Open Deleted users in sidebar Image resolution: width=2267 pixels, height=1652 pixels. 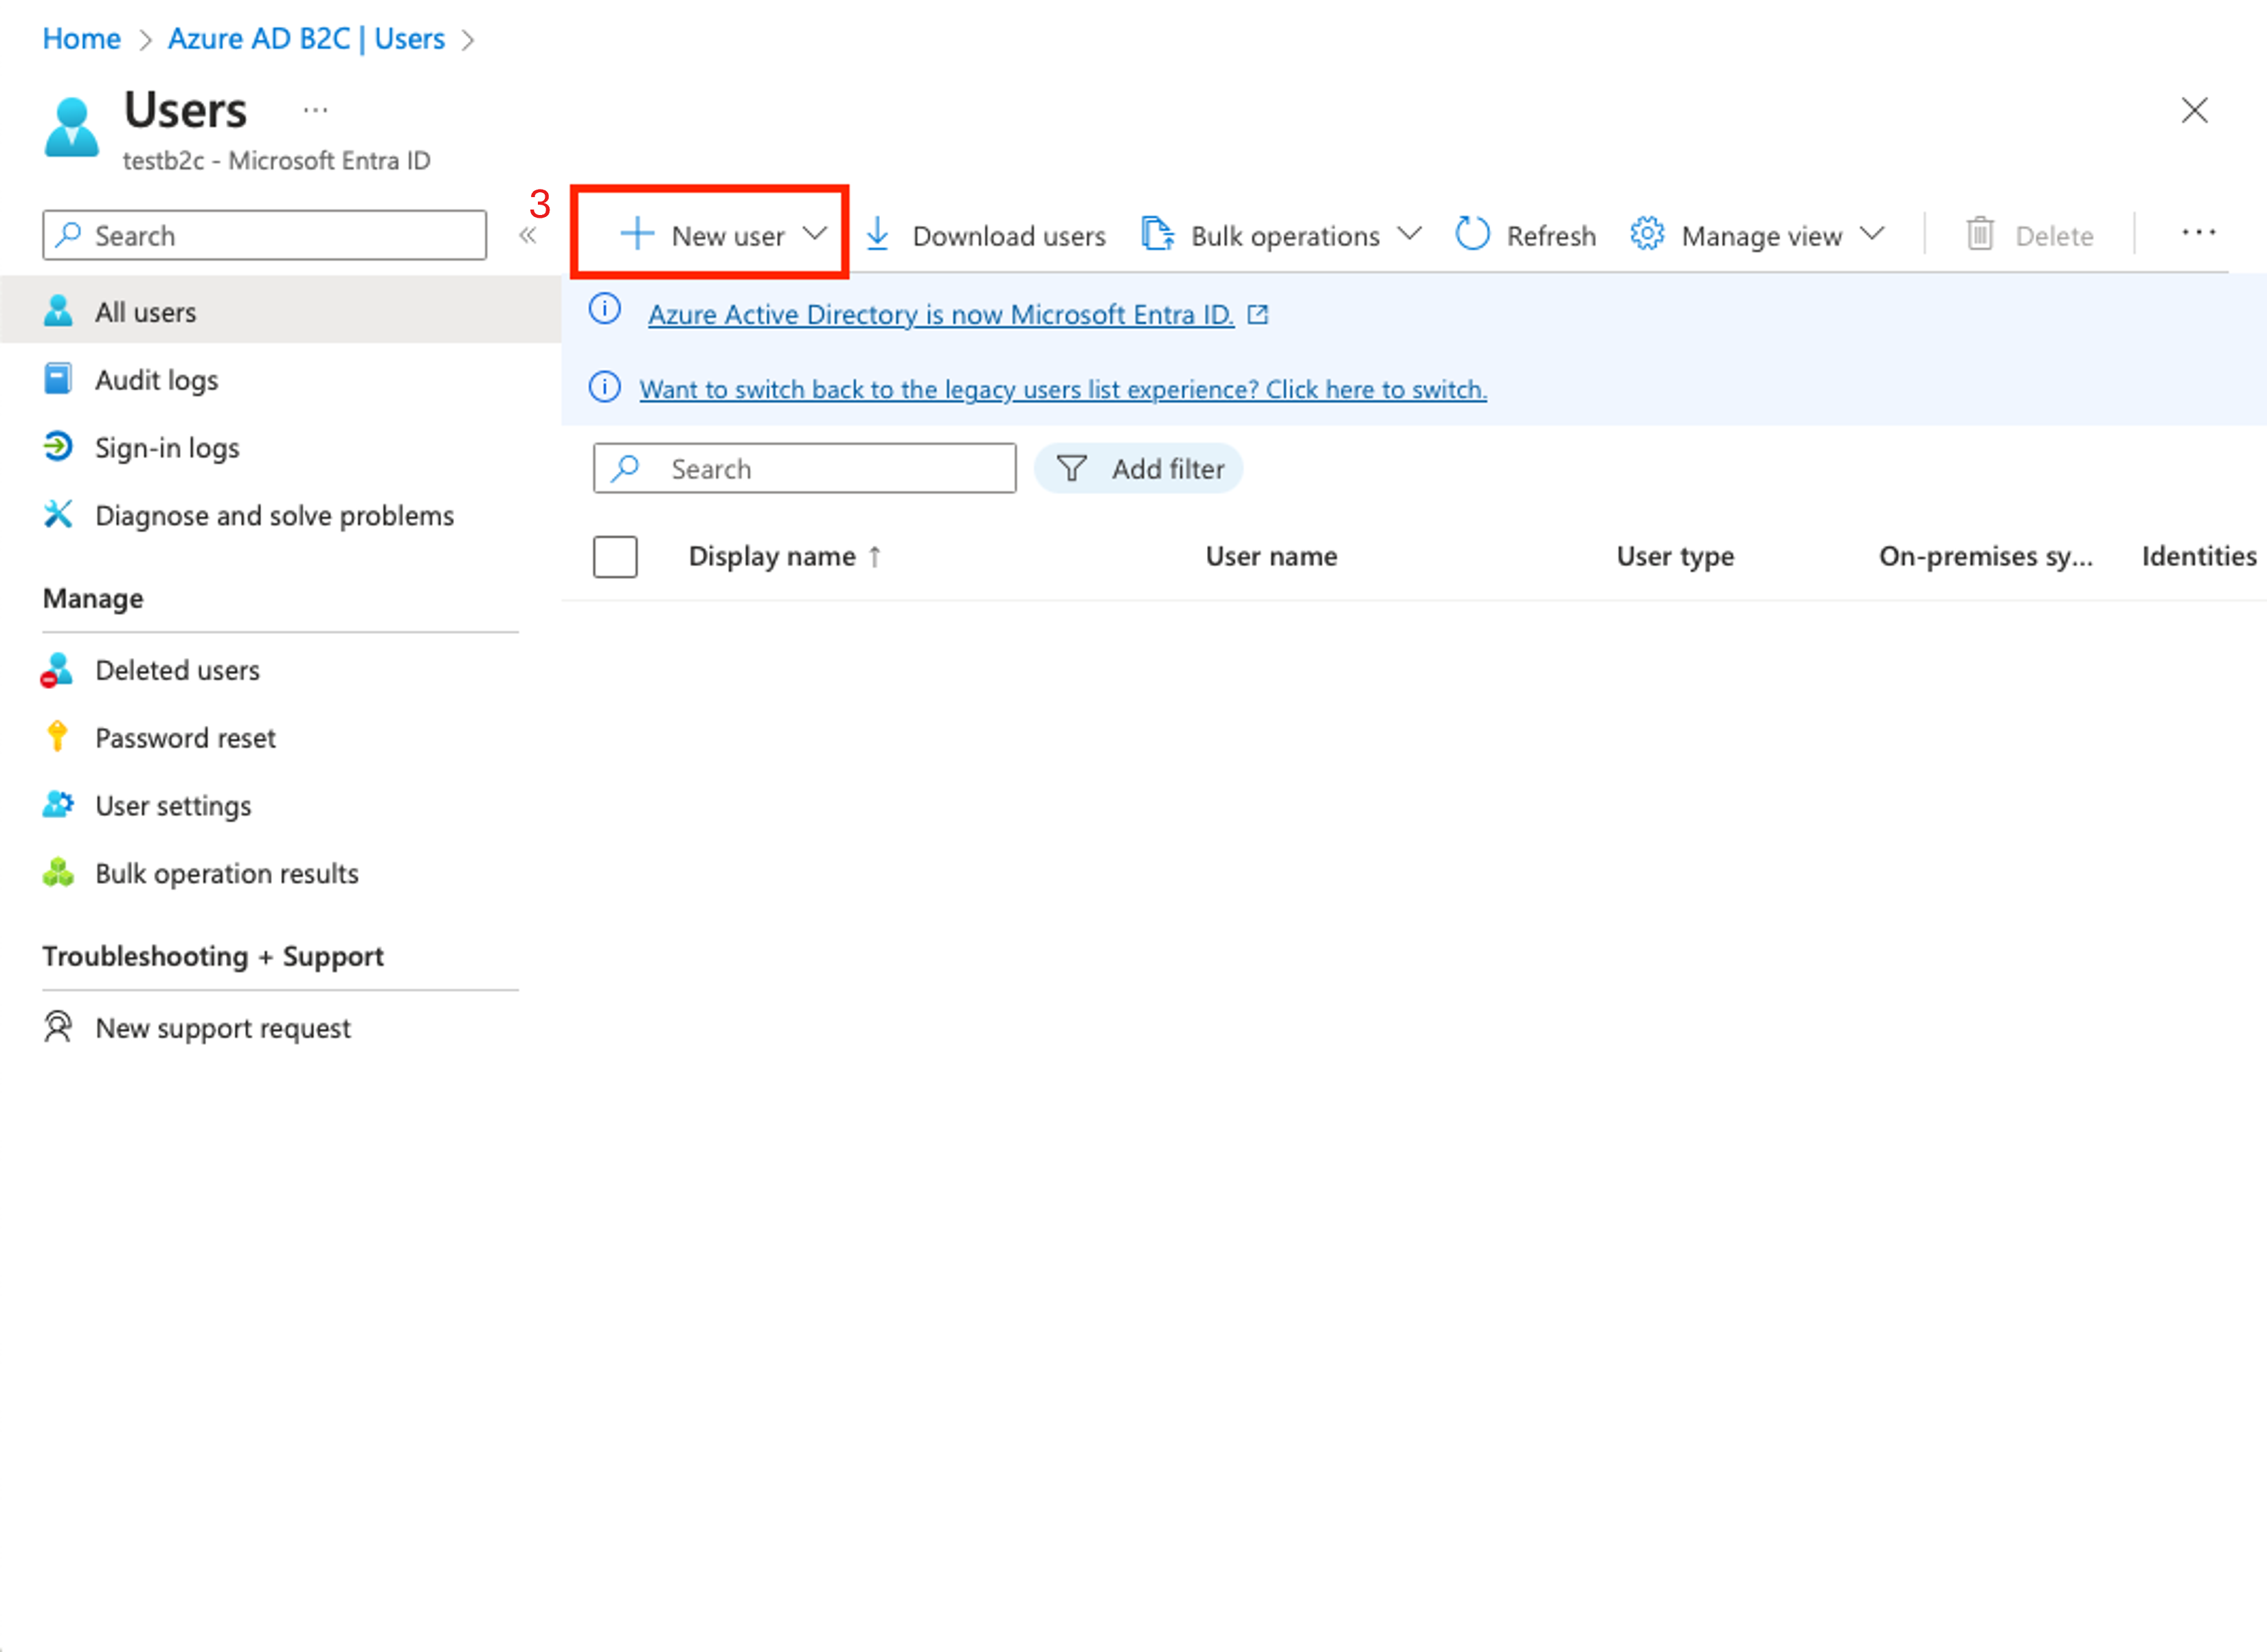(x=177, y=670)
